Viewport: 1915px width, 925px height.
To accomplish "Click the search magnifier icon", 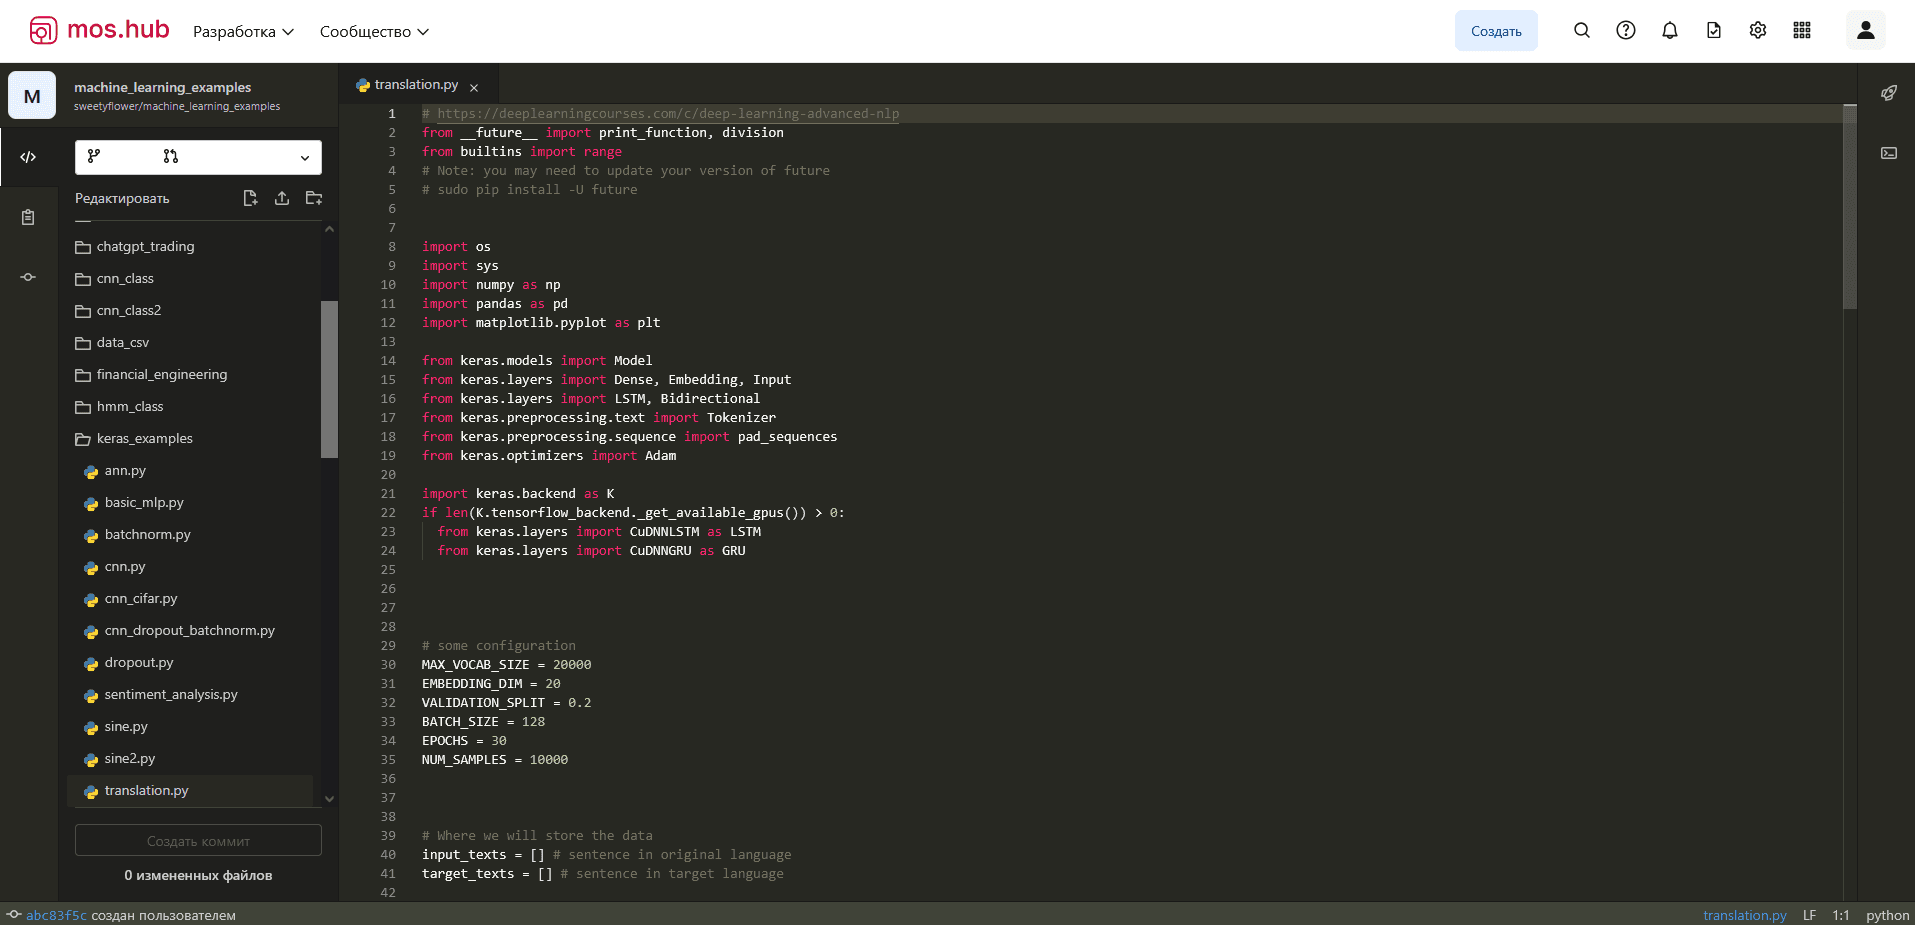I will pyautogui.click(x=1582, y=31).
